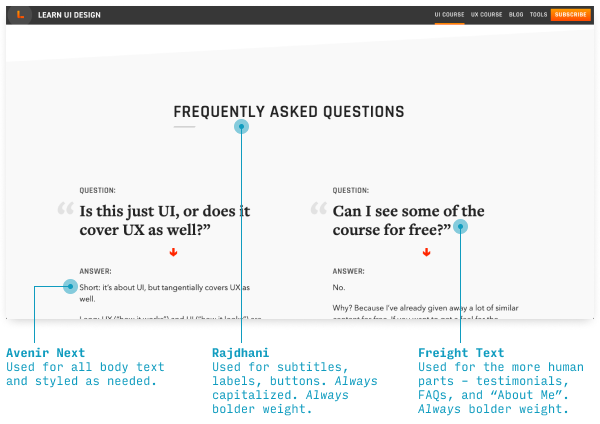Click the Frequently Asked Questions heading

click(289, 112)
